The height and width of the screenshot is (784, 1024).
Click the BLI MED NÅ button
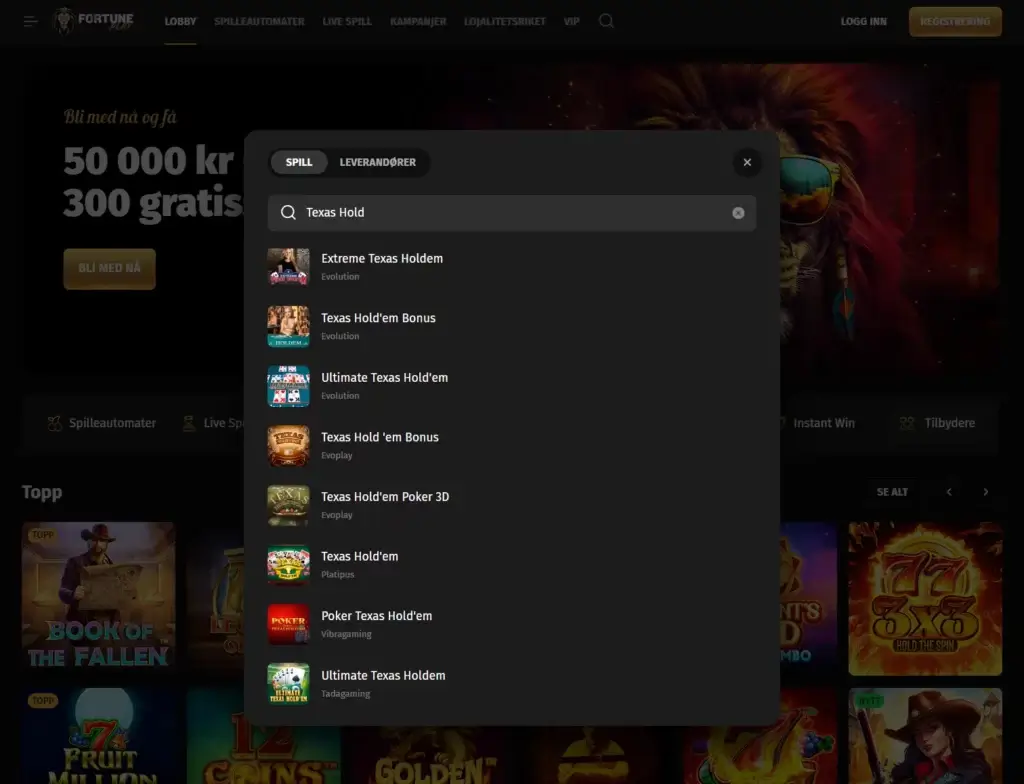(x=110, y=269)
